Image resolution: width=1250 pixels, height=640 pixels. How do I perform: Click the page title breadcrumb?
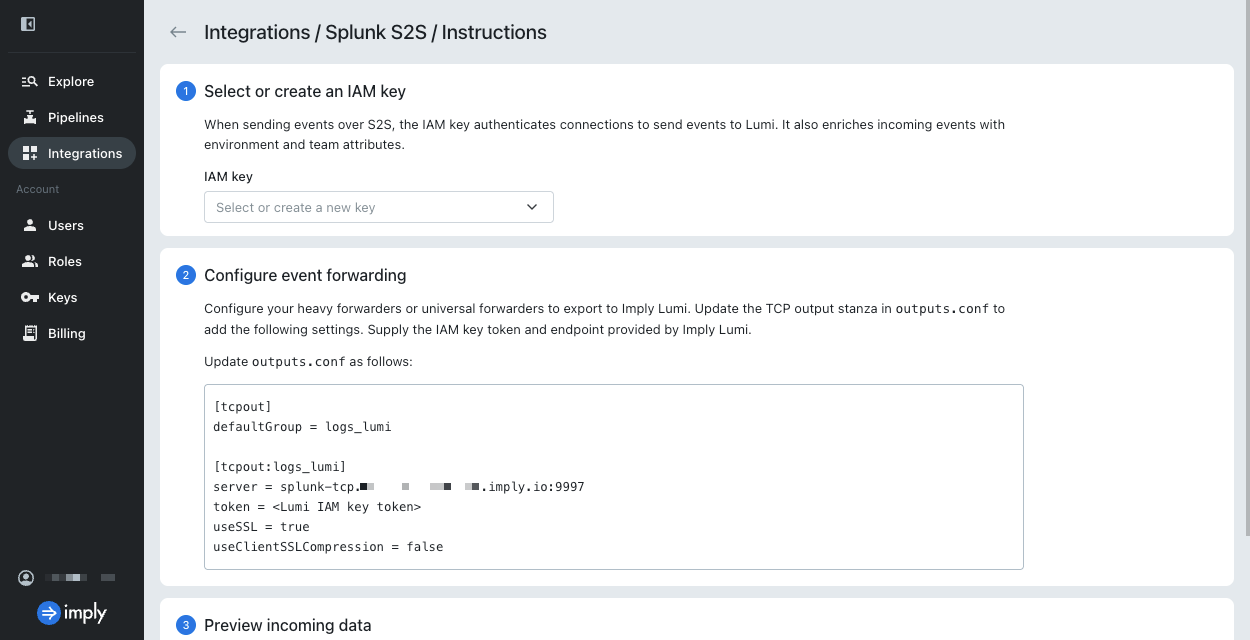coord(375,32)
